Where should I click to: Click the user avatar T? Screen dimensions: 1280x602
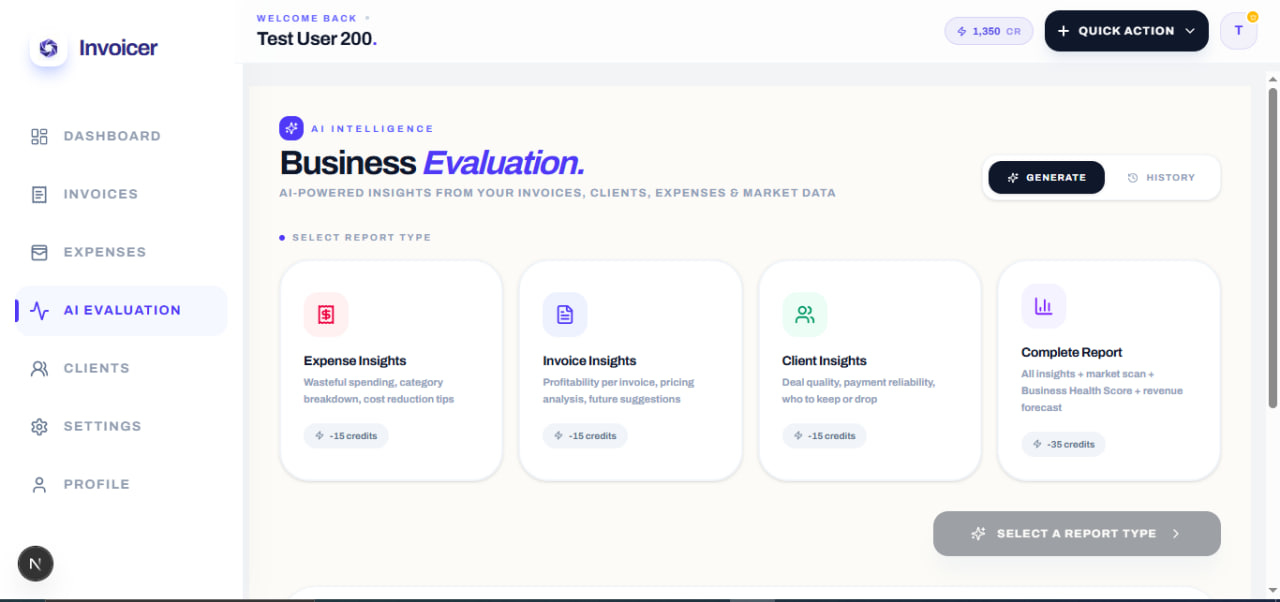[x=1239, y=30]
